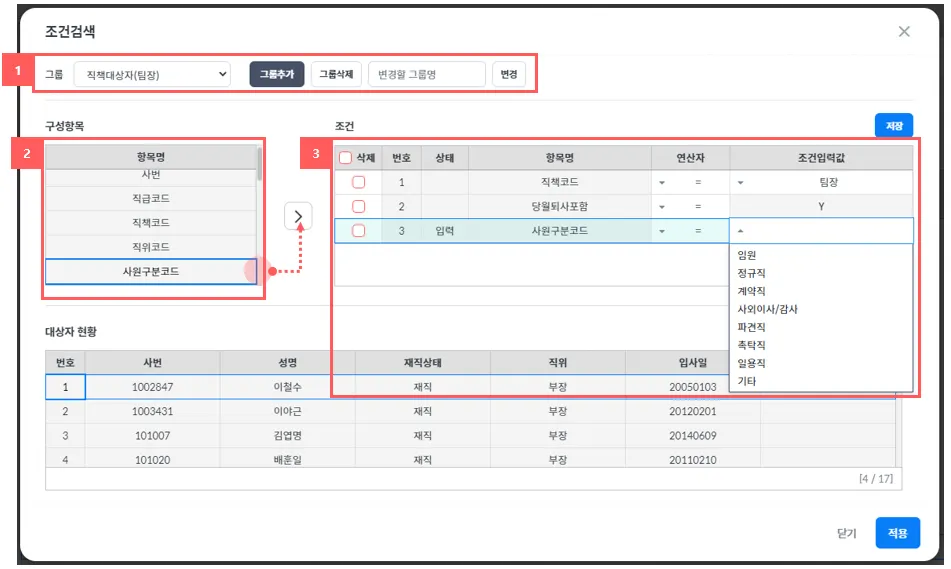
Task: Click the 구성항목 list scrollbar
Action: pos(260,164)
